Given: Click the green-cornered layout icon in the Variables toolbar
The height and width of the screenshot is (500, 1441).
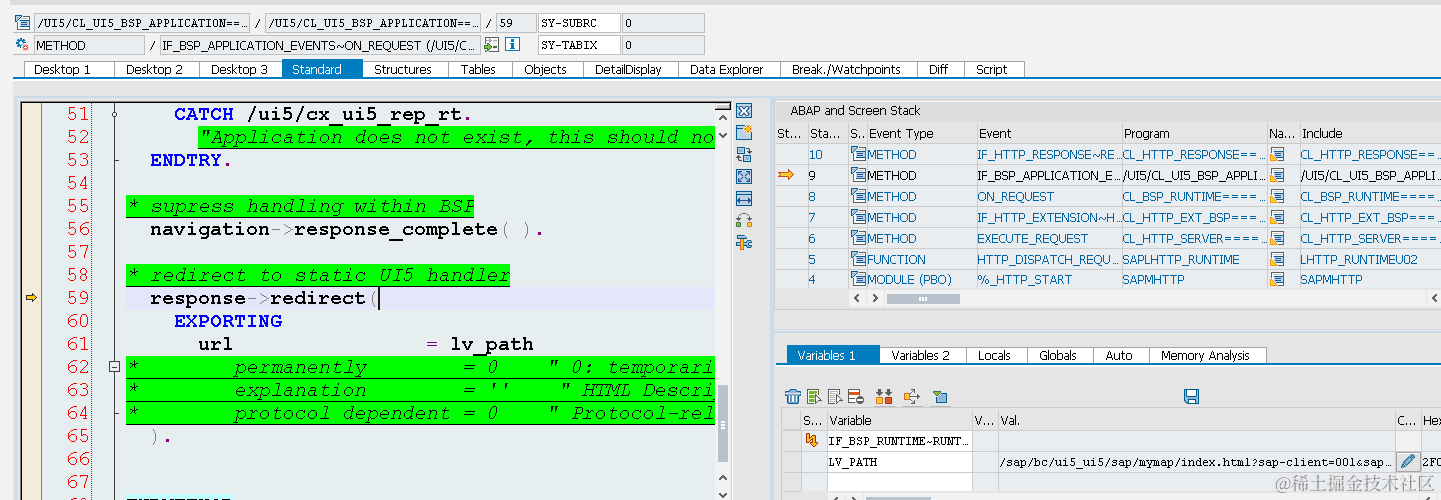Looking at the screenshot, I should (x=939, y=397).
